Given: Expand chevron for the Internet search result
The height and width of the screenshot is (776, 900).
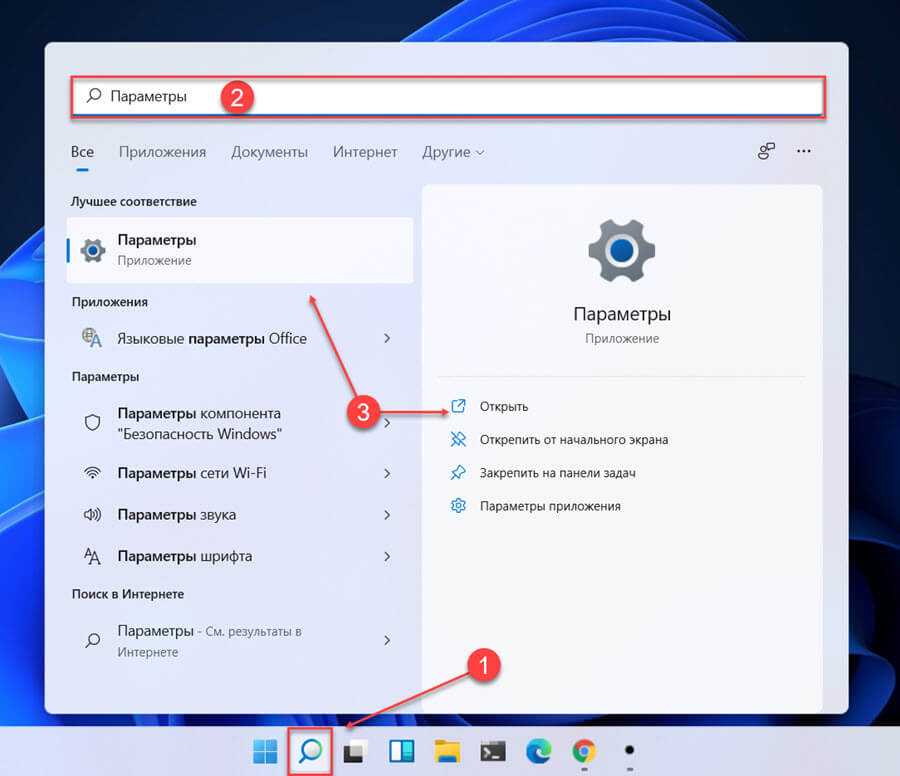Looking at the screenshot, I should [x=387, y=640].
